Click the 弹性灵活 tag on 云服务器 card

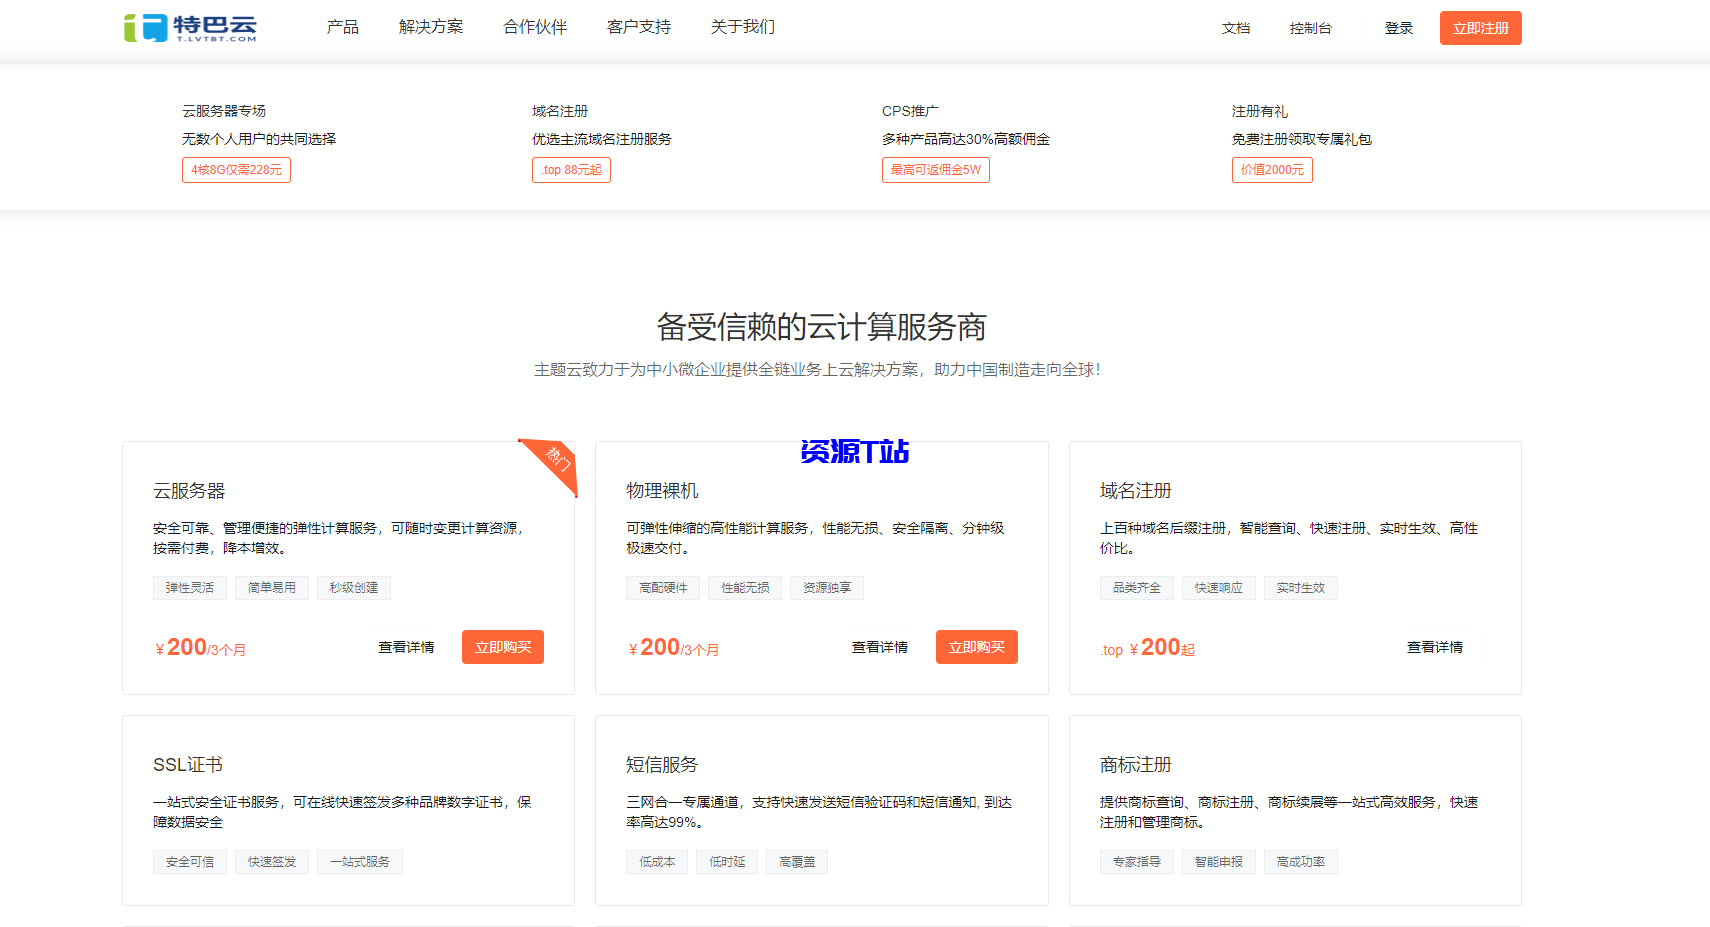[189, 587]
